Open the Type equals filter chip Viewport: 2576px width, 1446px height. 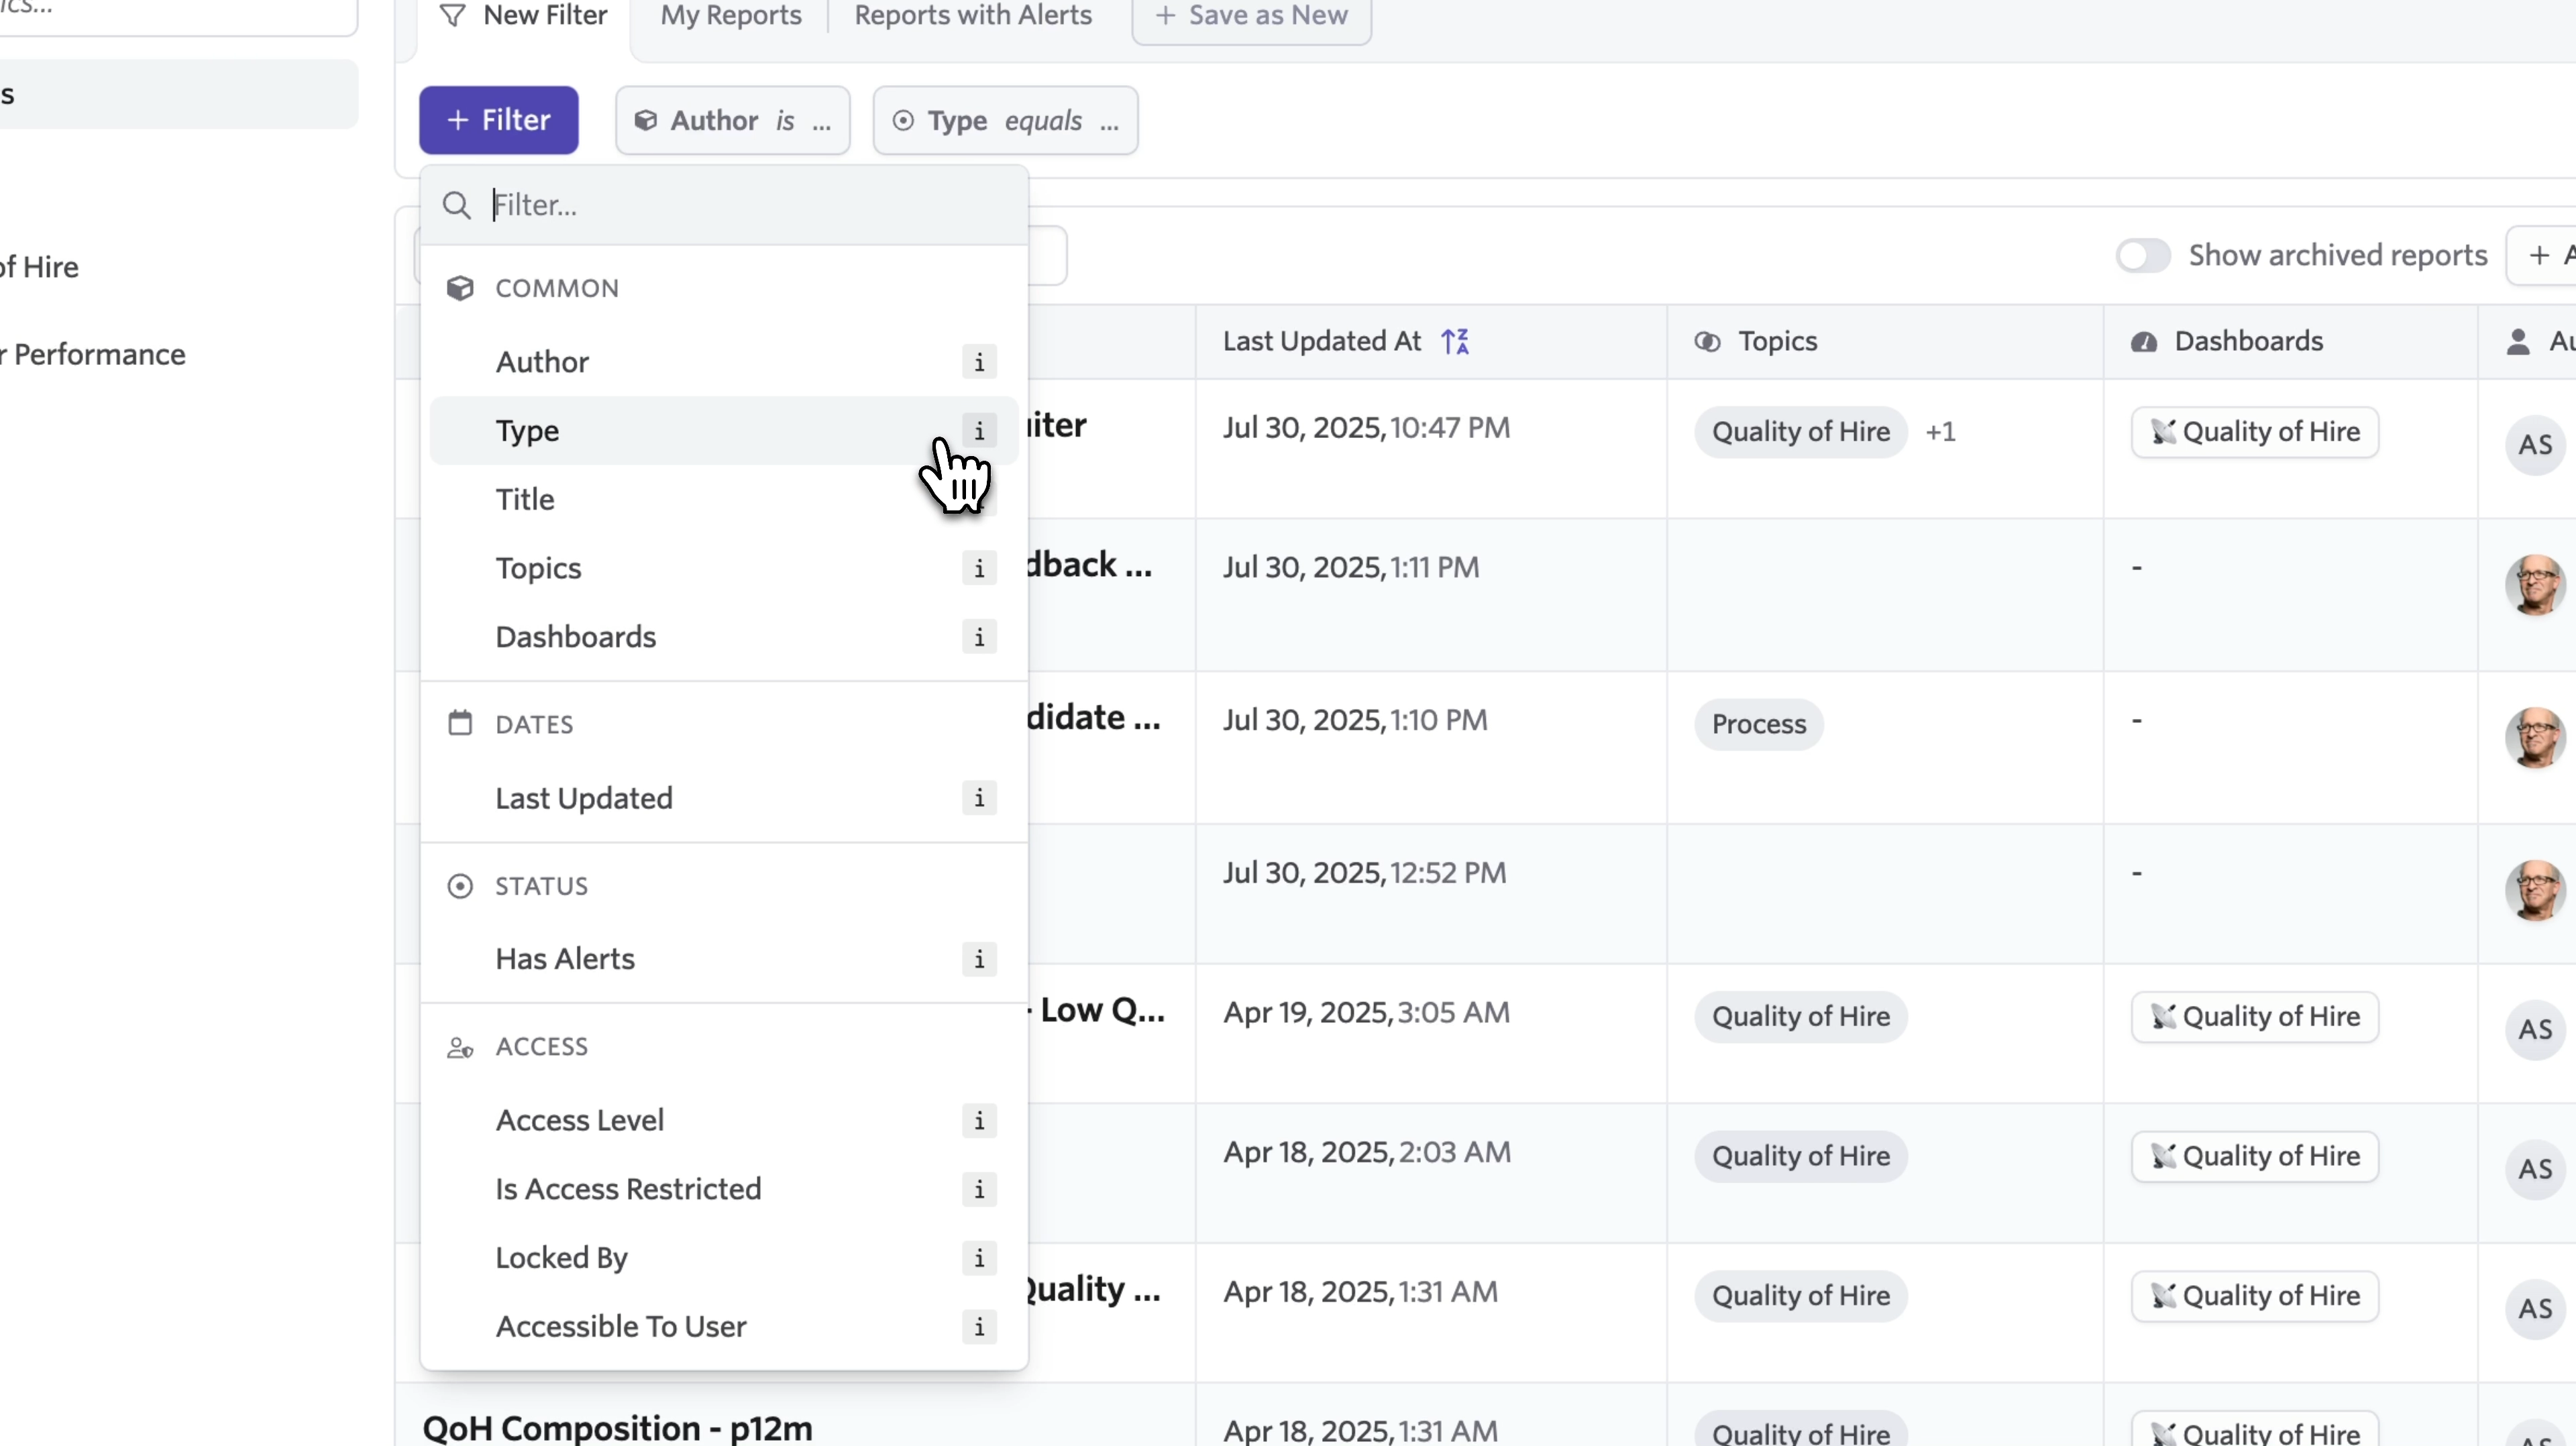[x=1005, y=121]
